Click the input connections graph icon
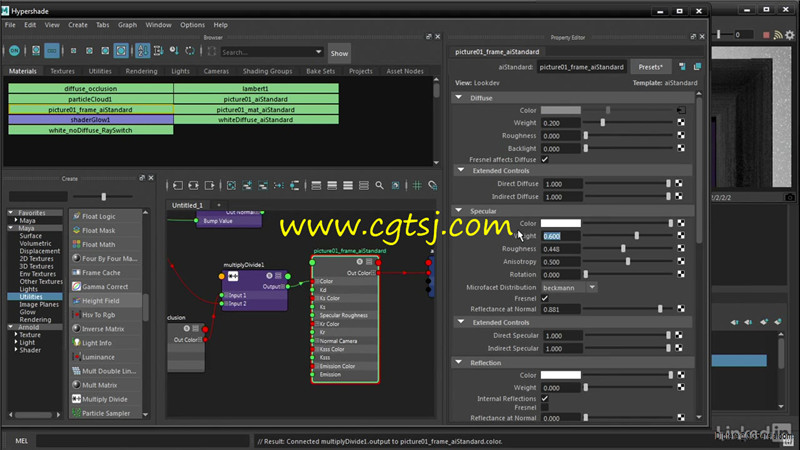Image resolution: width=800 pixels, height=450 pixels. click(x=178, y=185)
